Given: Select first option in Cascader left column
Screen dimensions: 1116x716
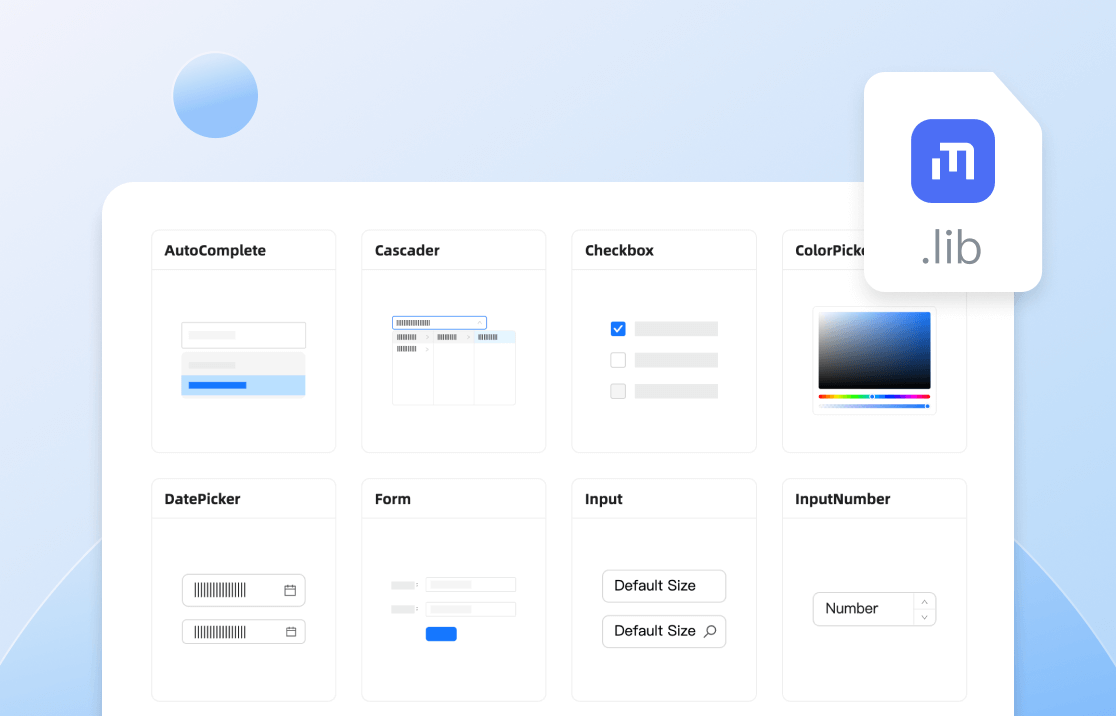Looking at the screenshot, I should click(411, 337).
